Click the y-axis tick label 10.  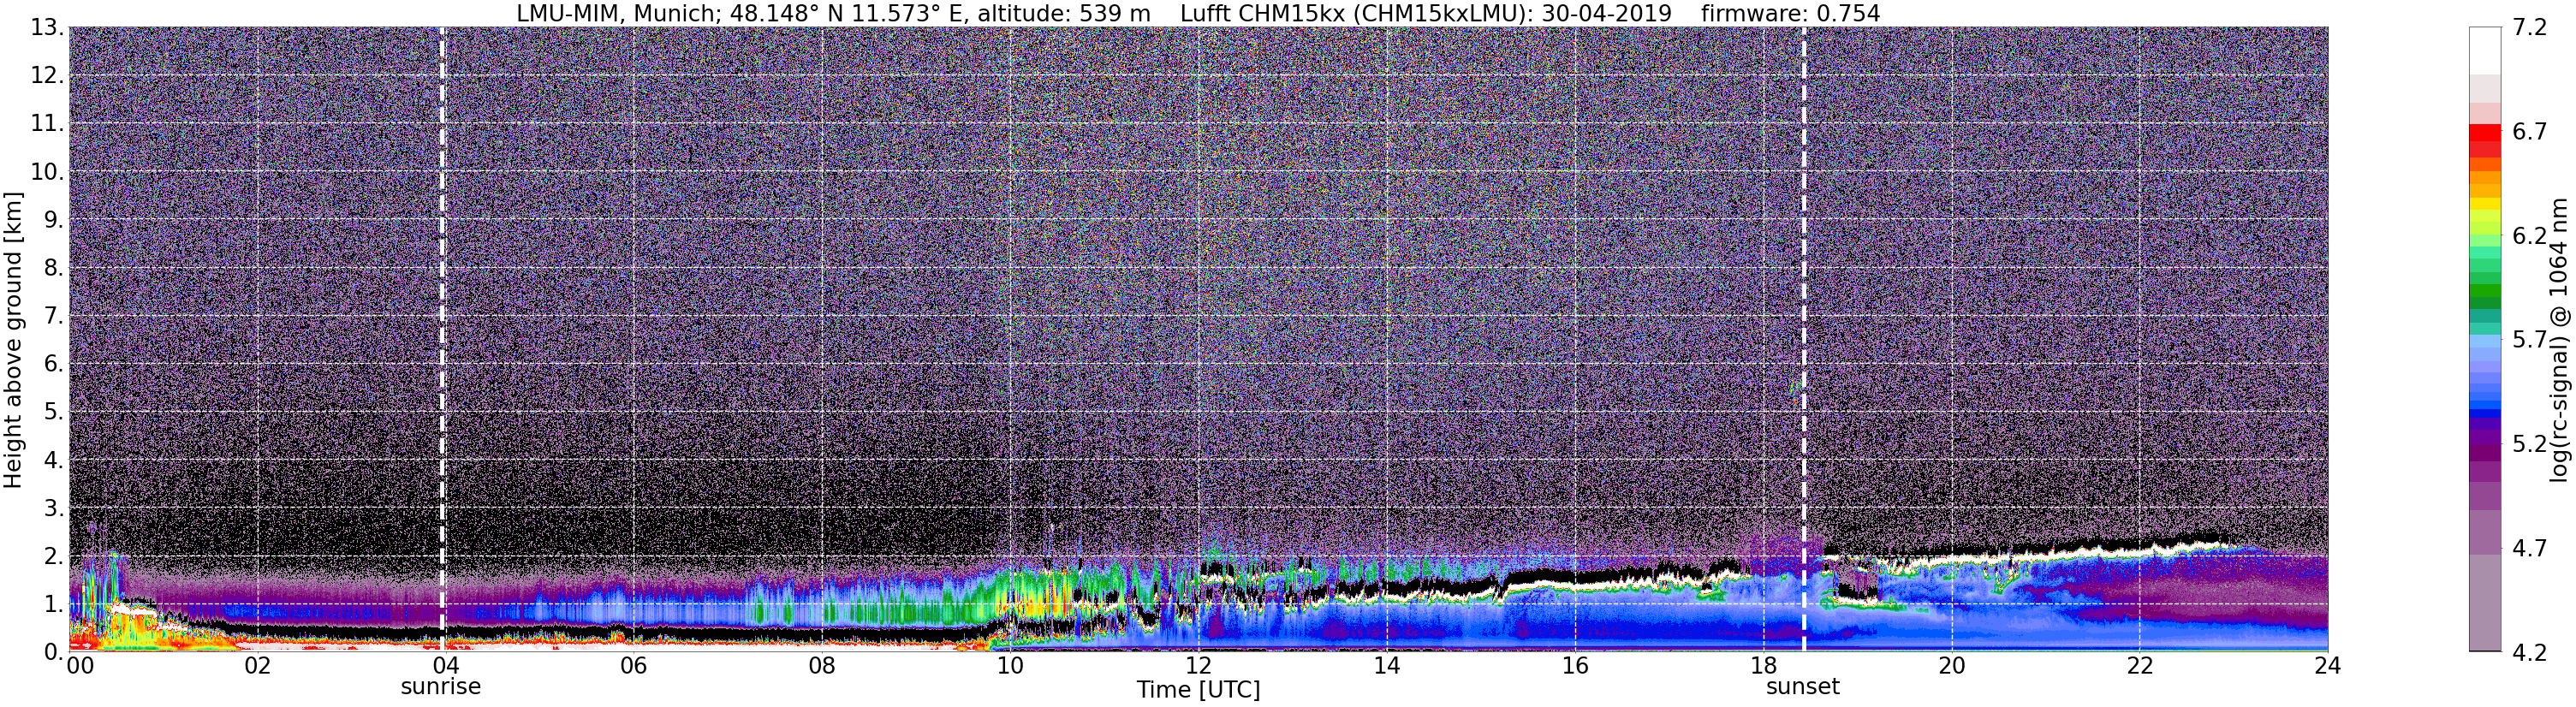click(47, 172)
